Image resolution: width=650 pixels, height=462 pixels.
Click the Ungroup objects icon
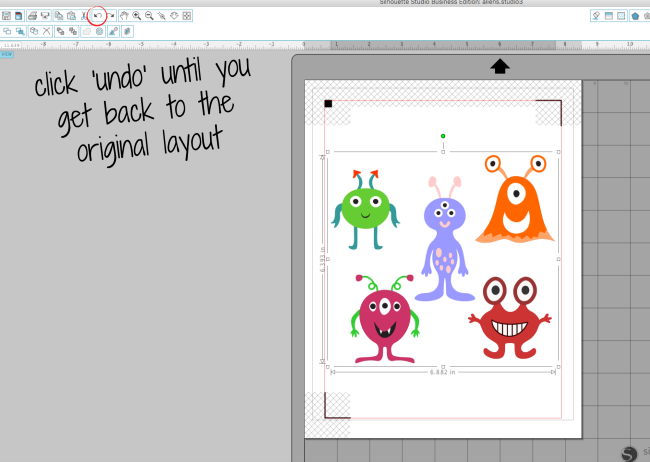(x=73, y=31)
